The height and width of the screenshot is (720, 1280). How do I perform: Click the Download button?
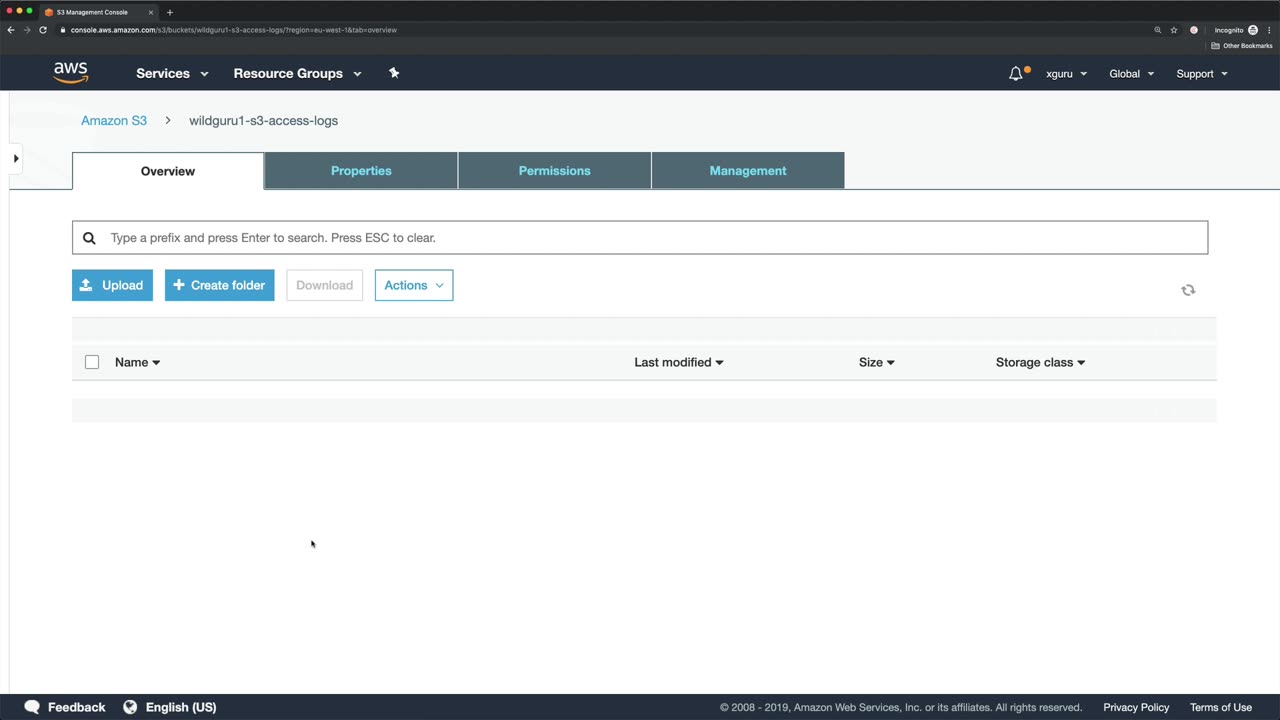click(324, 285)
